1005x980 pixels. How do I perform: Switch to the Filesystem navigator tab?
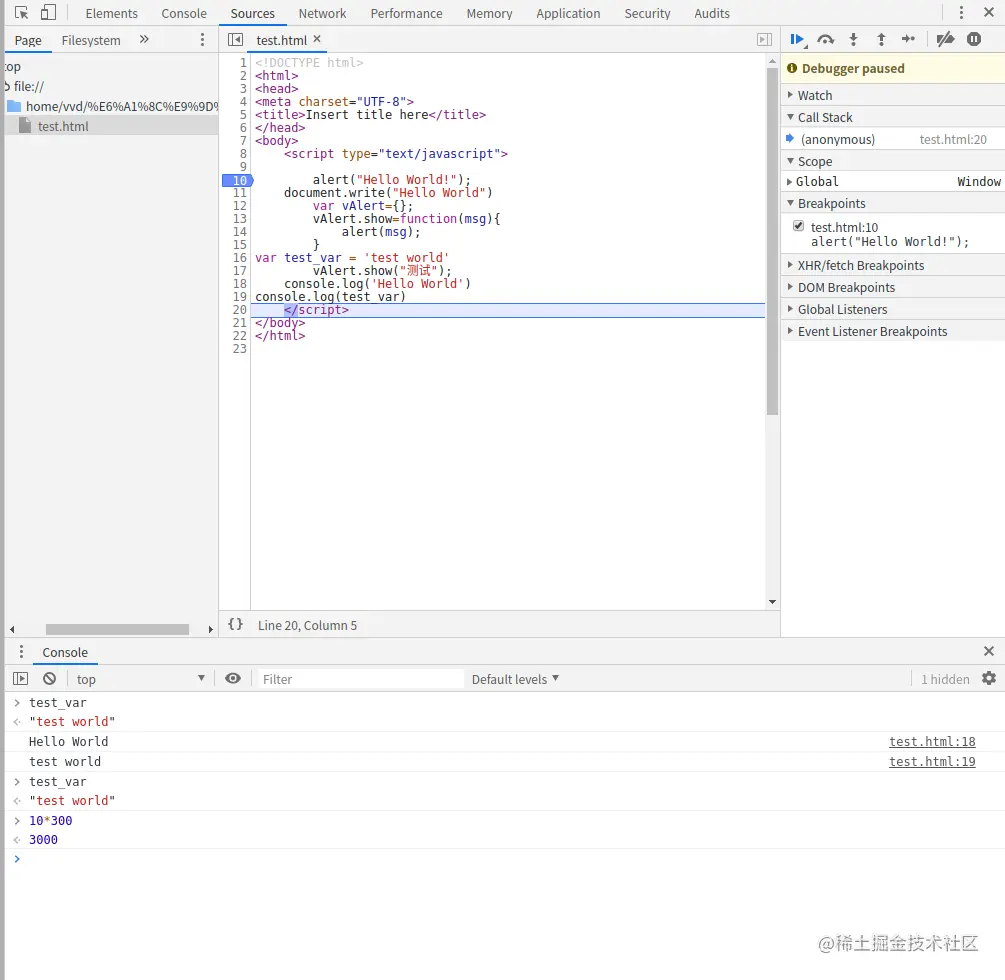point(91,40)
